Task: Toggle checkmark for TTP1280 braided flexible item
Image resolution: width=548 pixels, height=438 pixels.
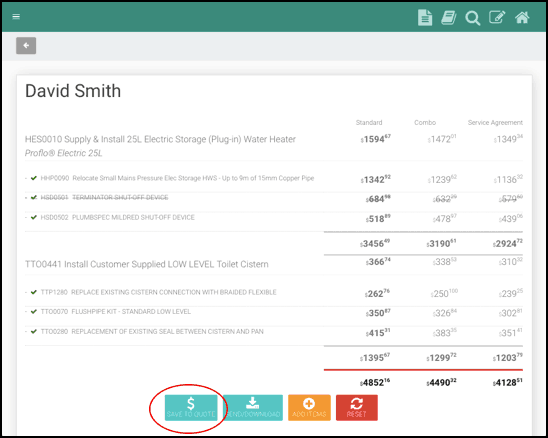Action: (x=34, y=292)
